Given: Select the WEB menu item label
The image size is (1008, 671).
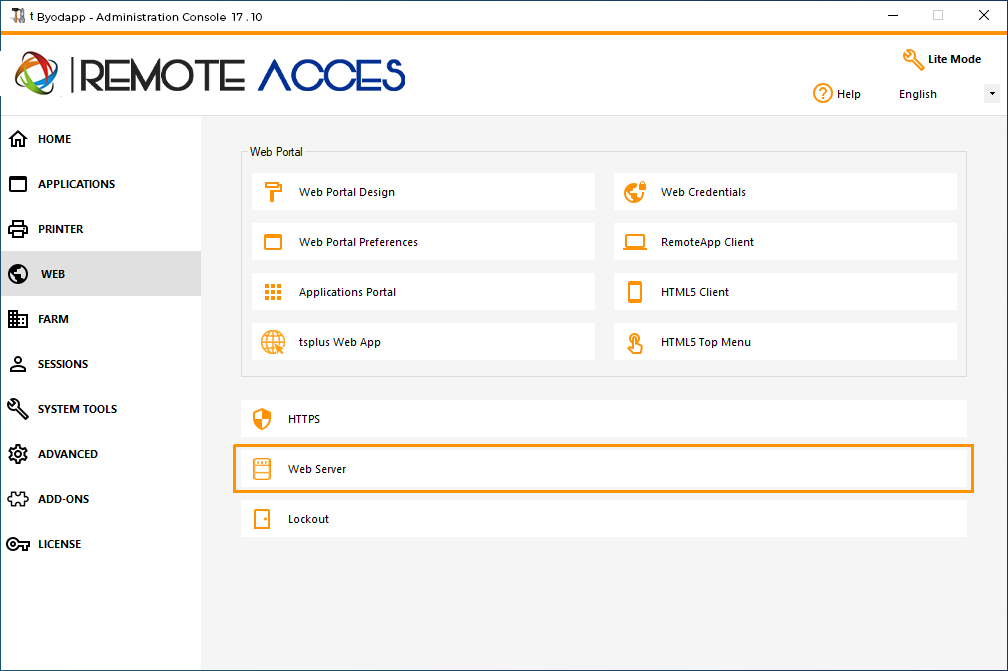Looking at the screenshot, I should click(53, 274).
